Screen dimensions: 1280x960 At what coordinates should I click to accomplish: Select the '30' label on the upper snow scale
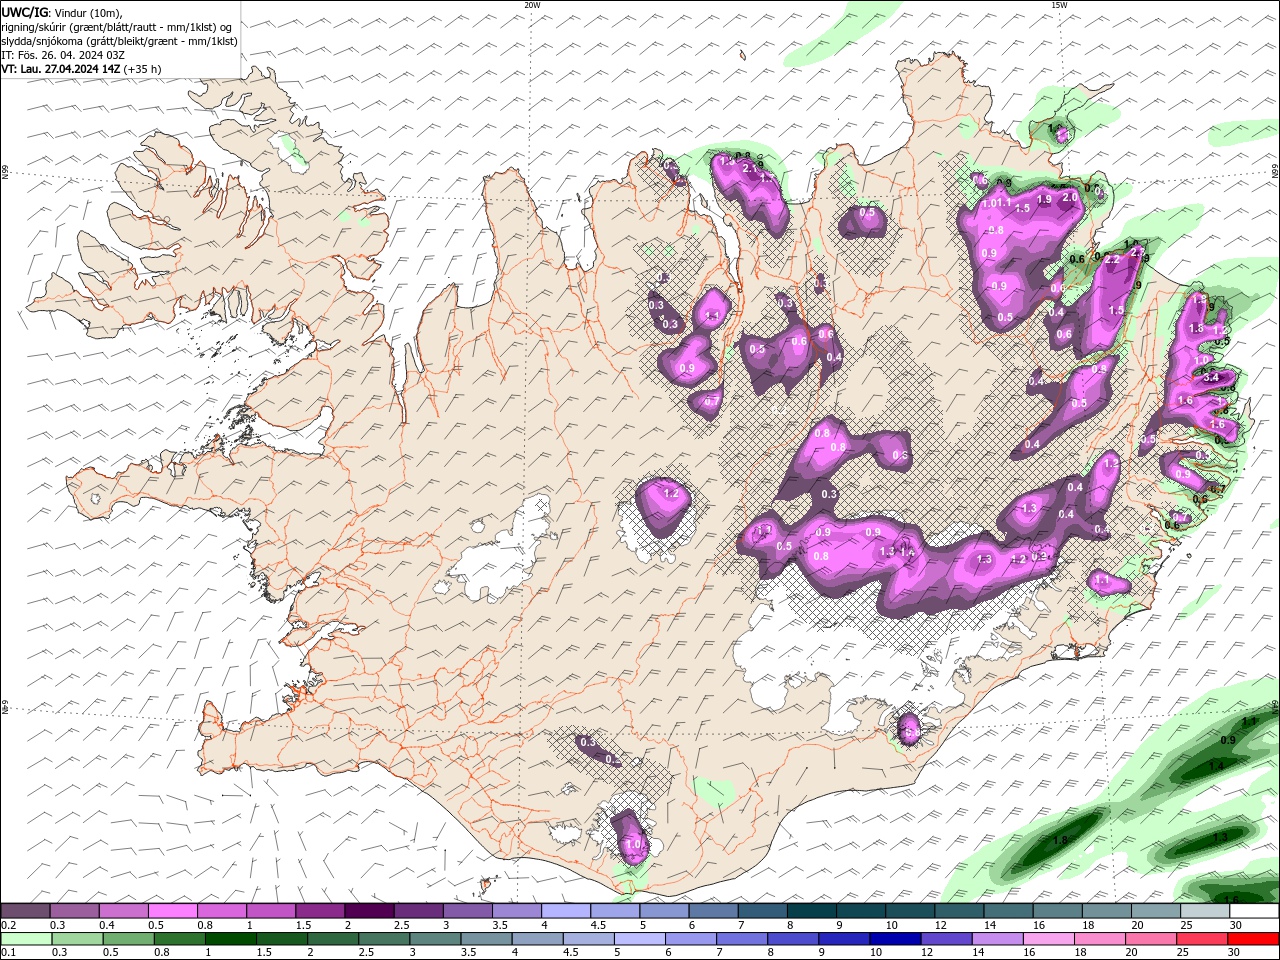pyautogui.click(x=1236, y=925)
